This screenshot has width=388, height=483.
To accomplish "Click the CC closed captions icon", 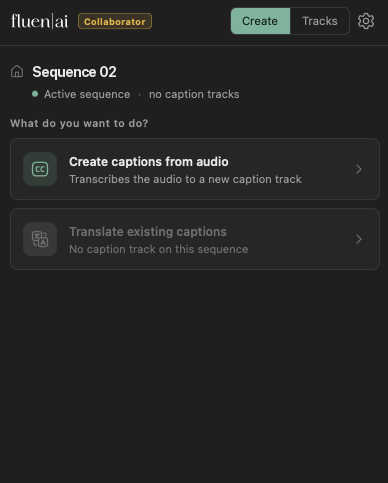I will pos(40,169).
